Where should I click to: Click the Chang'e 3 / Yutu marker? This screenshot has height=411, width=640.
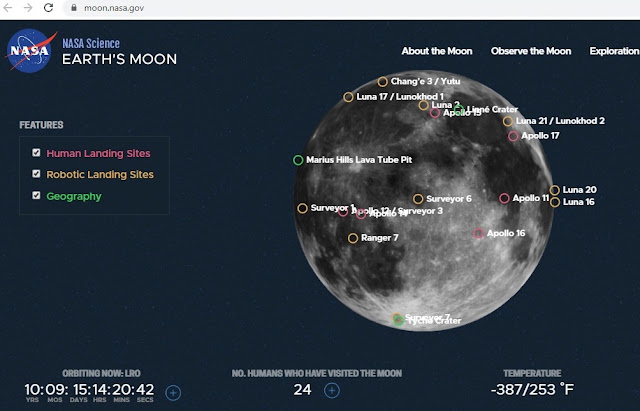coord(382,82)
